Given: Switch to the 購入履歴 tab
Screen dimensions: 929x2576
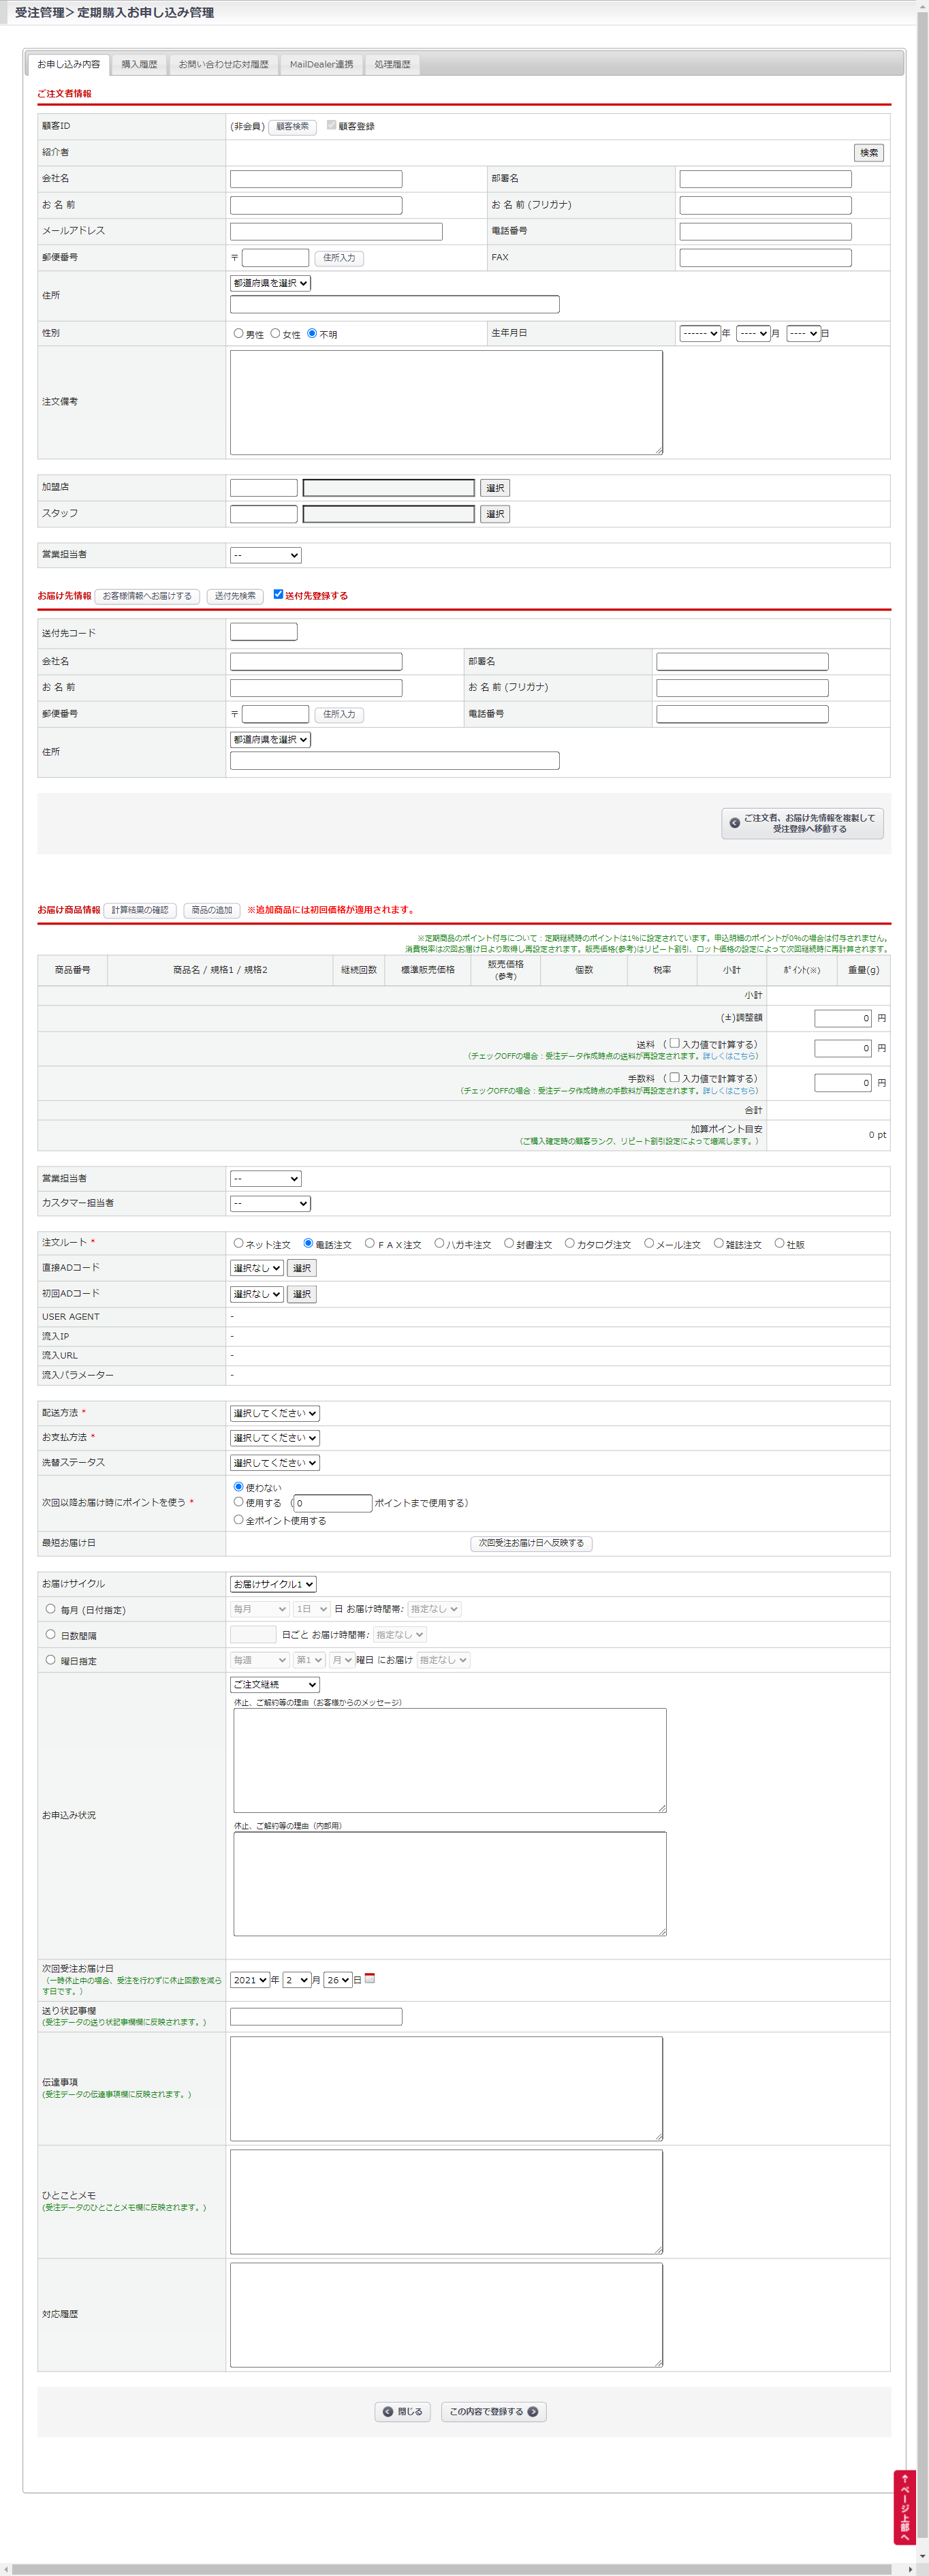Looking at the screenshot, I should (139, 65).
